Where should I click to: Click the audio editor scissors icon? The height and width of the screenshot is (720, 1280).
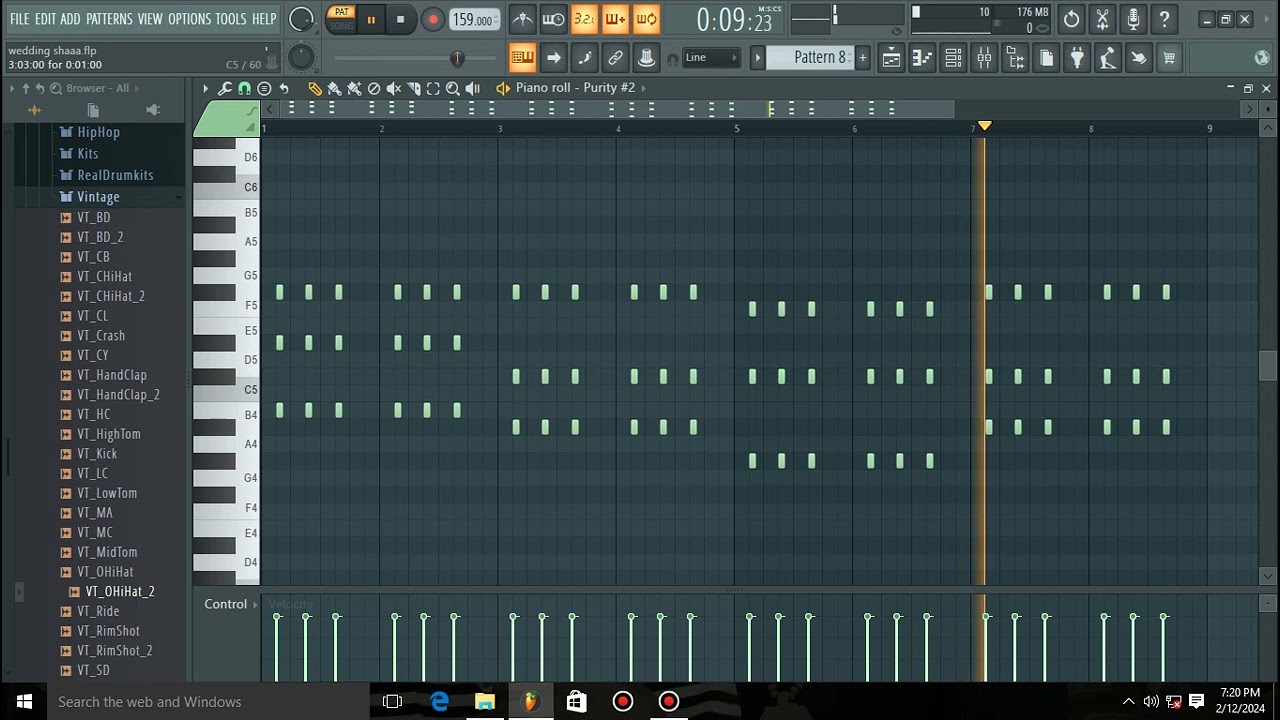pyautogui.click(x=1102, y=19)
